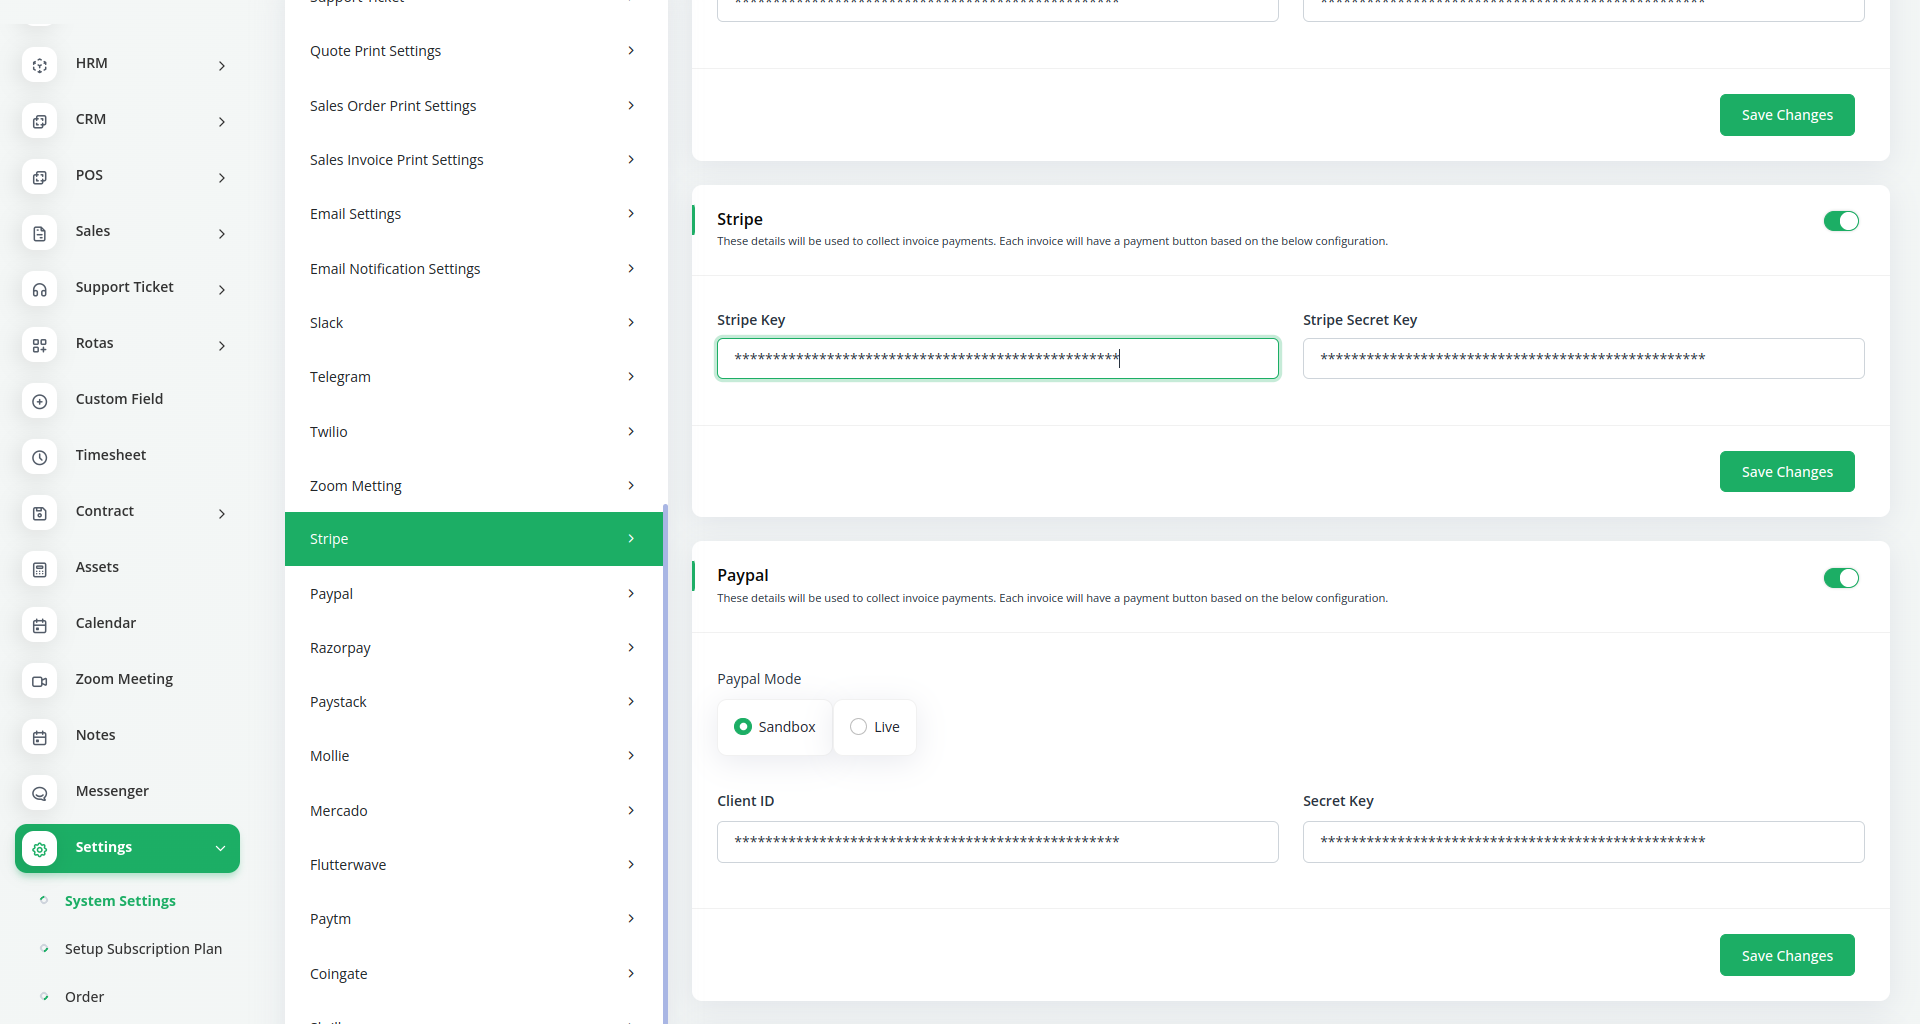Click the Assets sidebar icon

(39, 569)
